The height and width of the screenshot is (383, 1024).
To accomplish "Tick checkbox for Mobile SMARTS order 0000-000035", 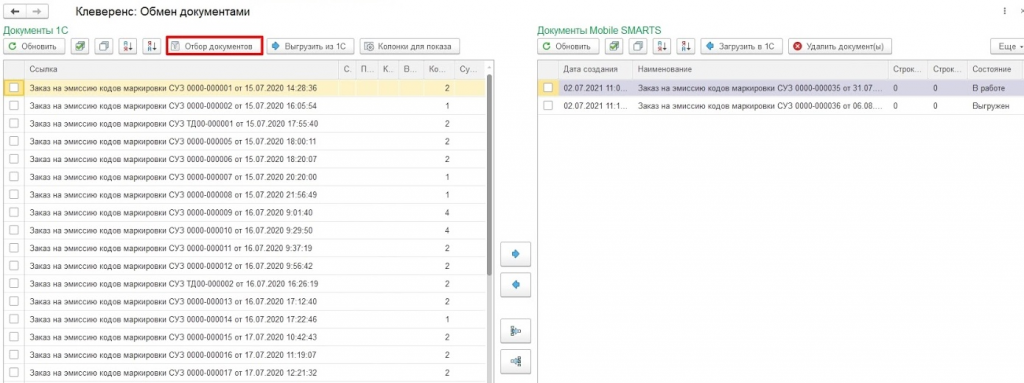I will (548, 88).
